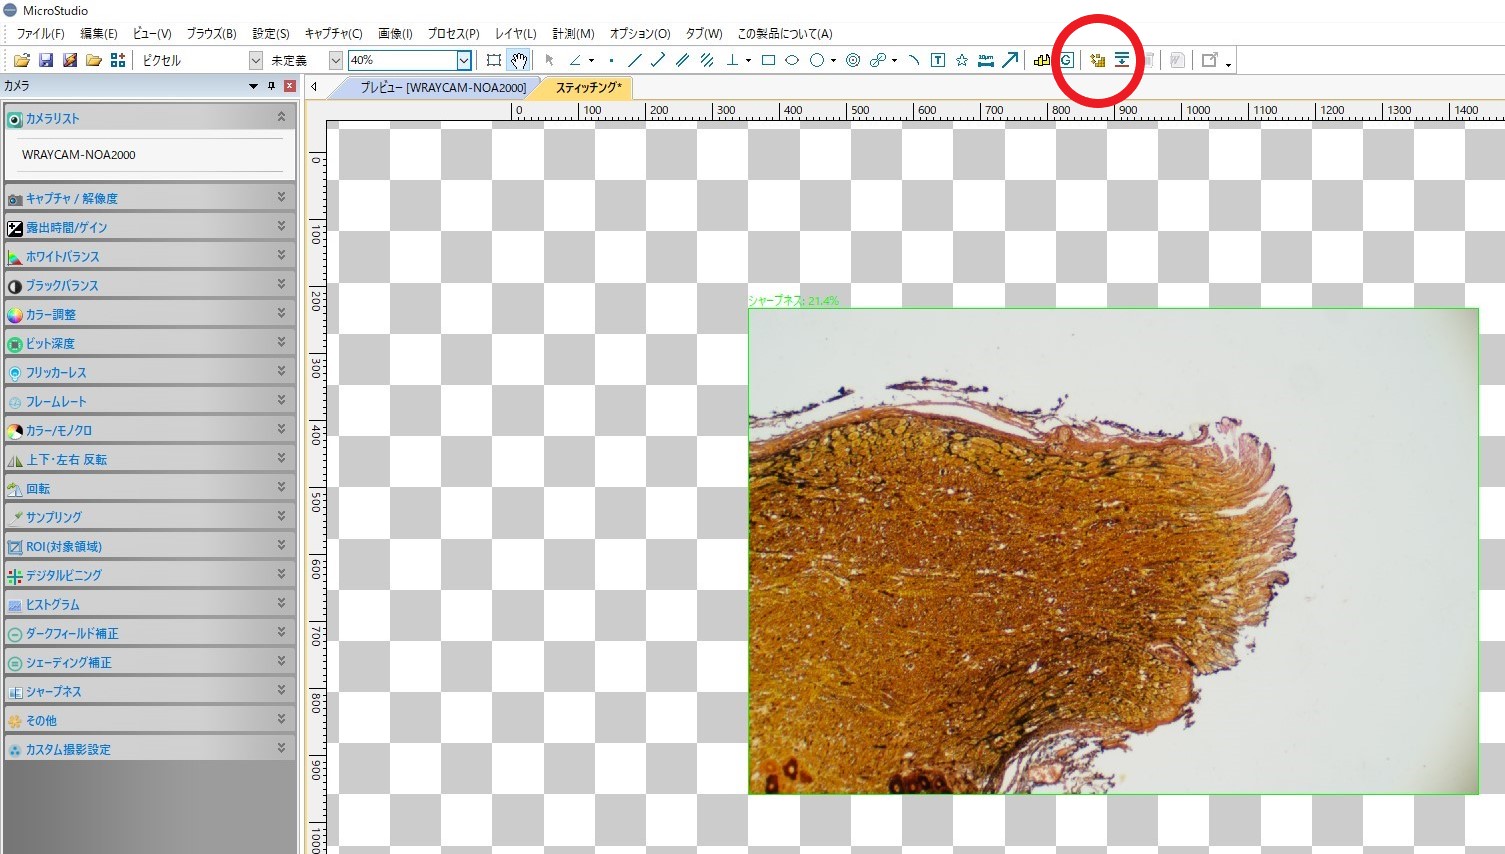Click the scale bar tool icon
This screenshot has width=1505, height=854.
pyautogui.click(x=986, y=60)
